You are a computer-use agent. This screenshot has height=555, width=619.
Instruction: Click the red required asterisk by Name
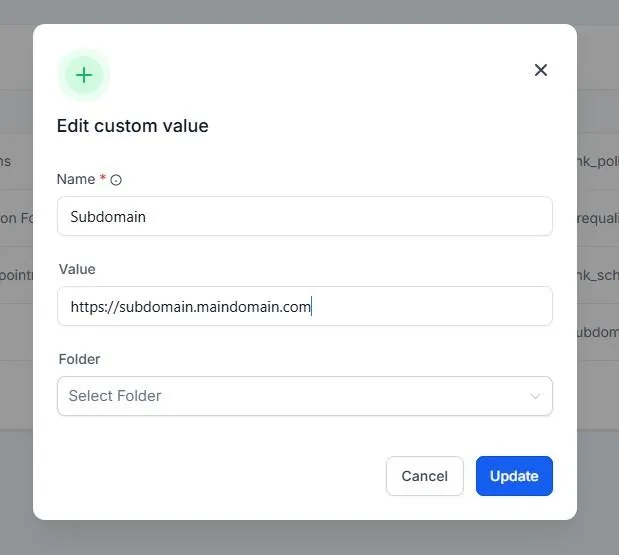103,177
